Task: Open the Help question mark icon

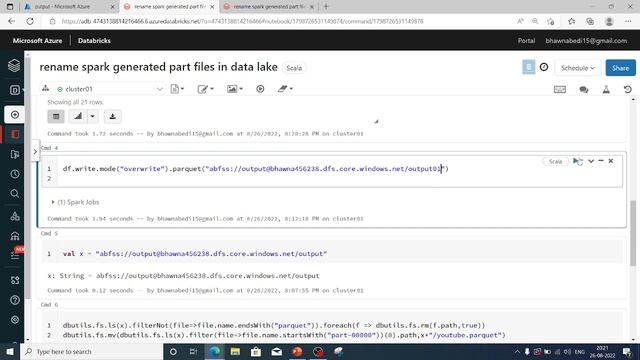Action: [15, 300]
